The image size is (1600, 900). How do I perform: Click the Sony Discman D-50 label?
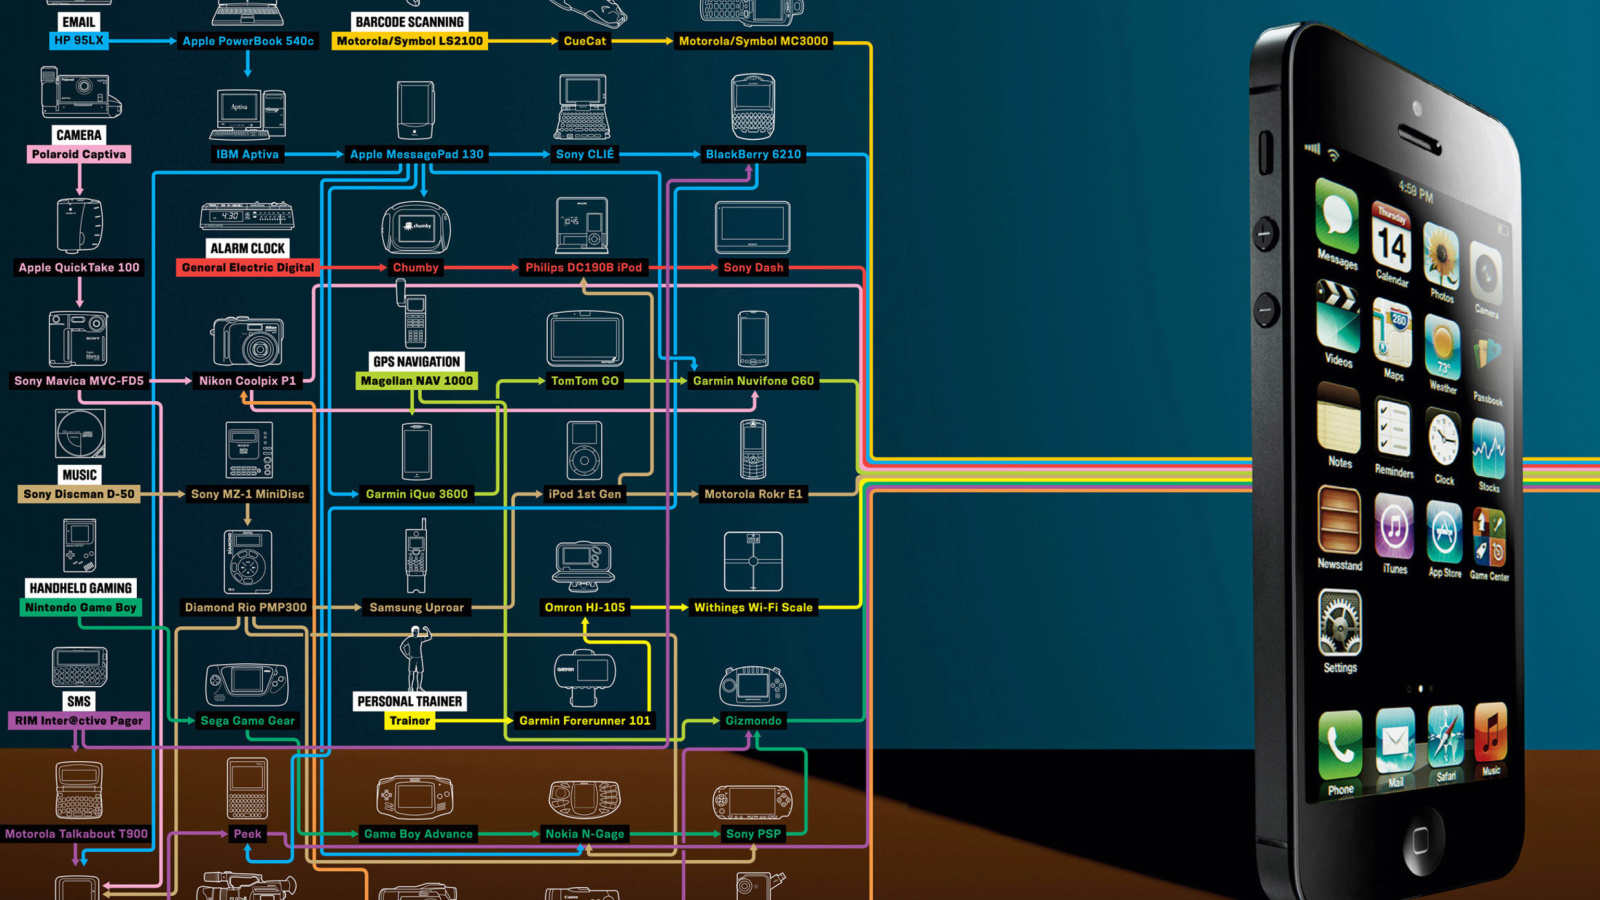click(79, 494)
